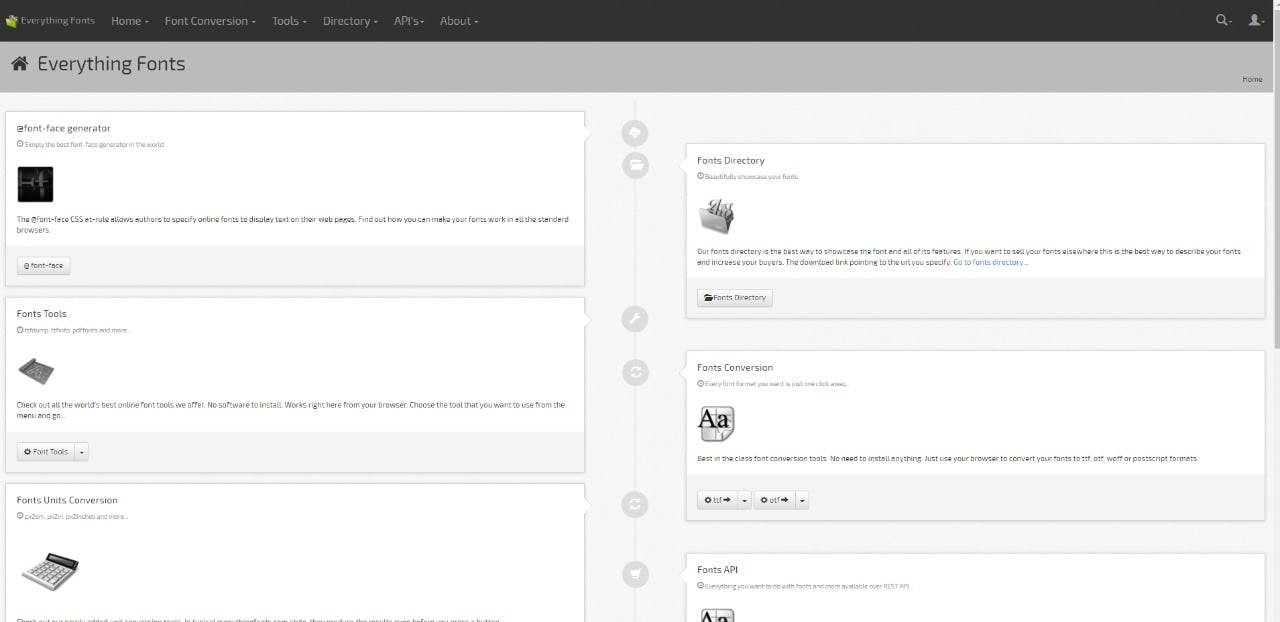Follow the 'Go to fonts directory...' link
1280x622 pixels.
(x=989, y=262)
